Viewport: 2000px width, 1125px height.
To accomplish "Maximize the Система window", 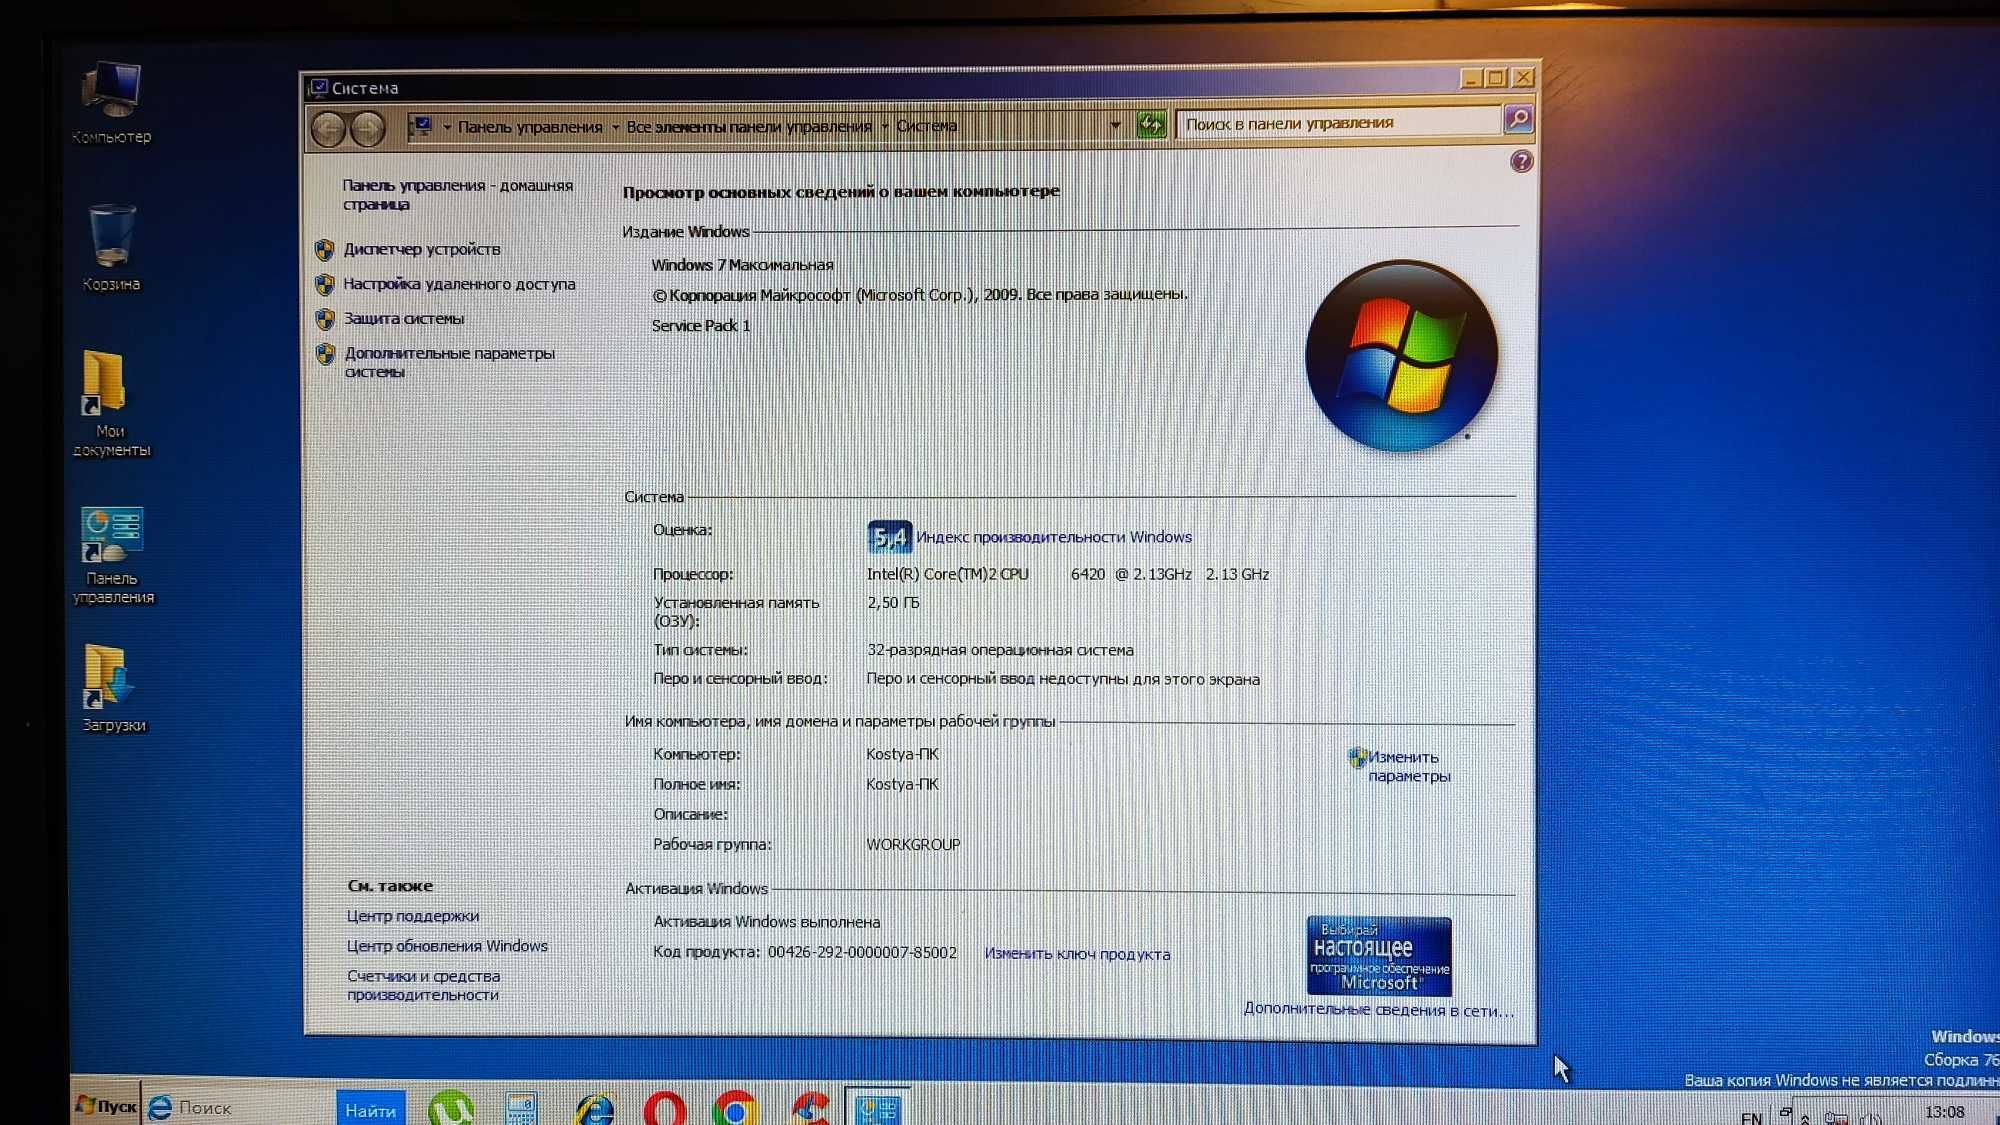I will tap(1497, 77).
